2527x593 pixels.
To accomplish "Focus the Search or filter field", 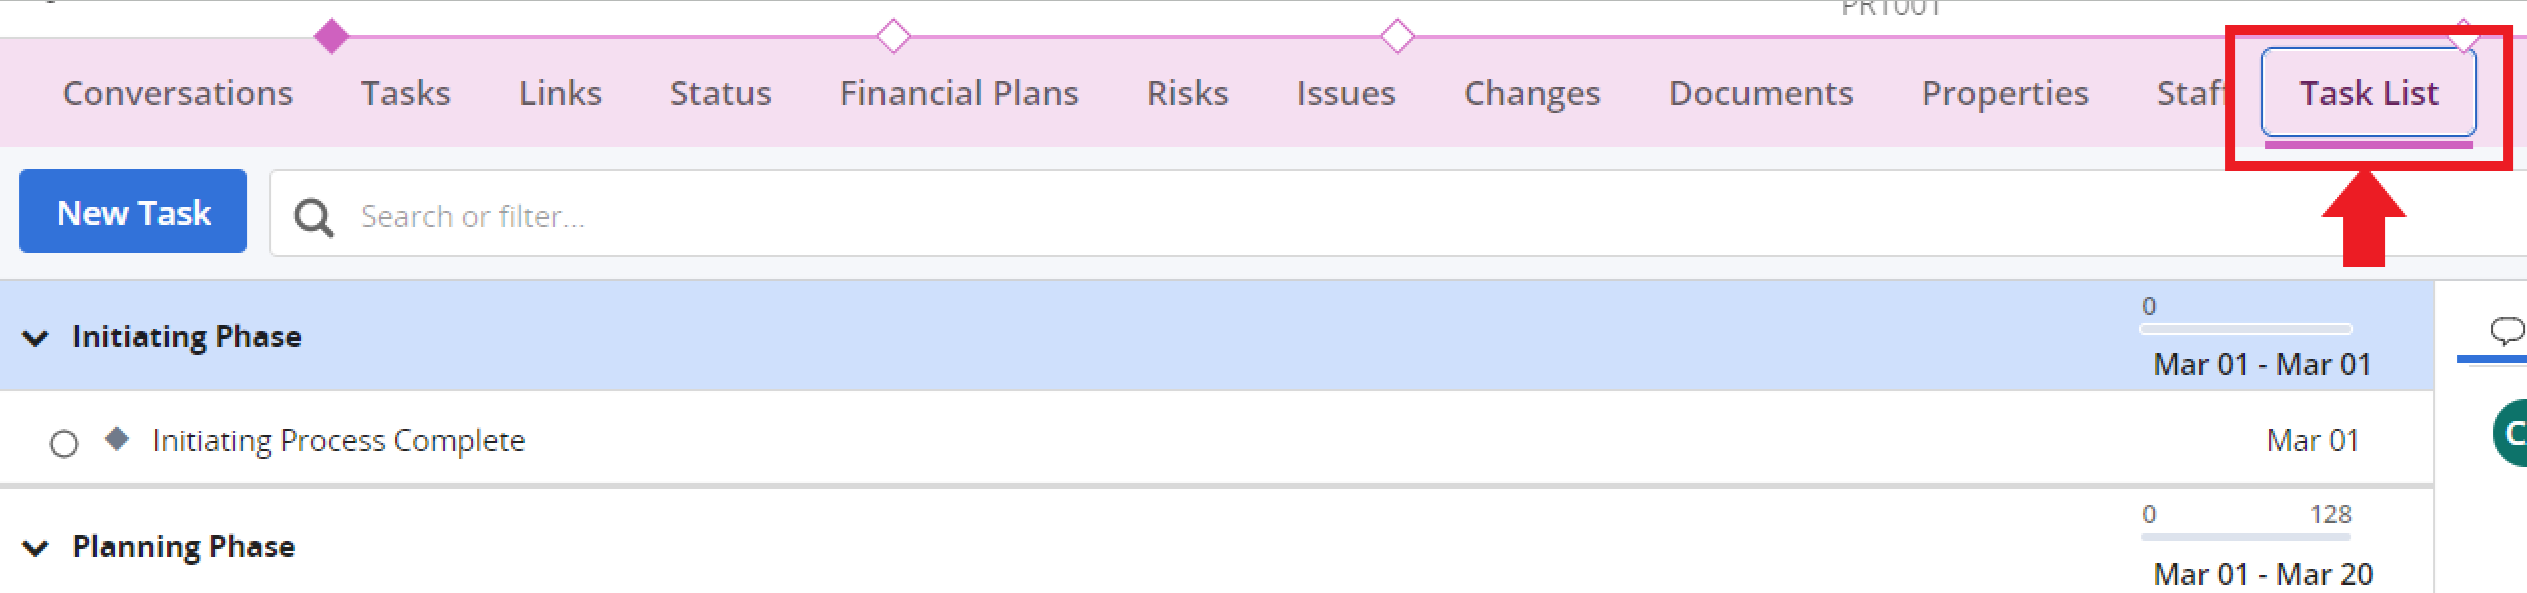I will pos(1200,216).
